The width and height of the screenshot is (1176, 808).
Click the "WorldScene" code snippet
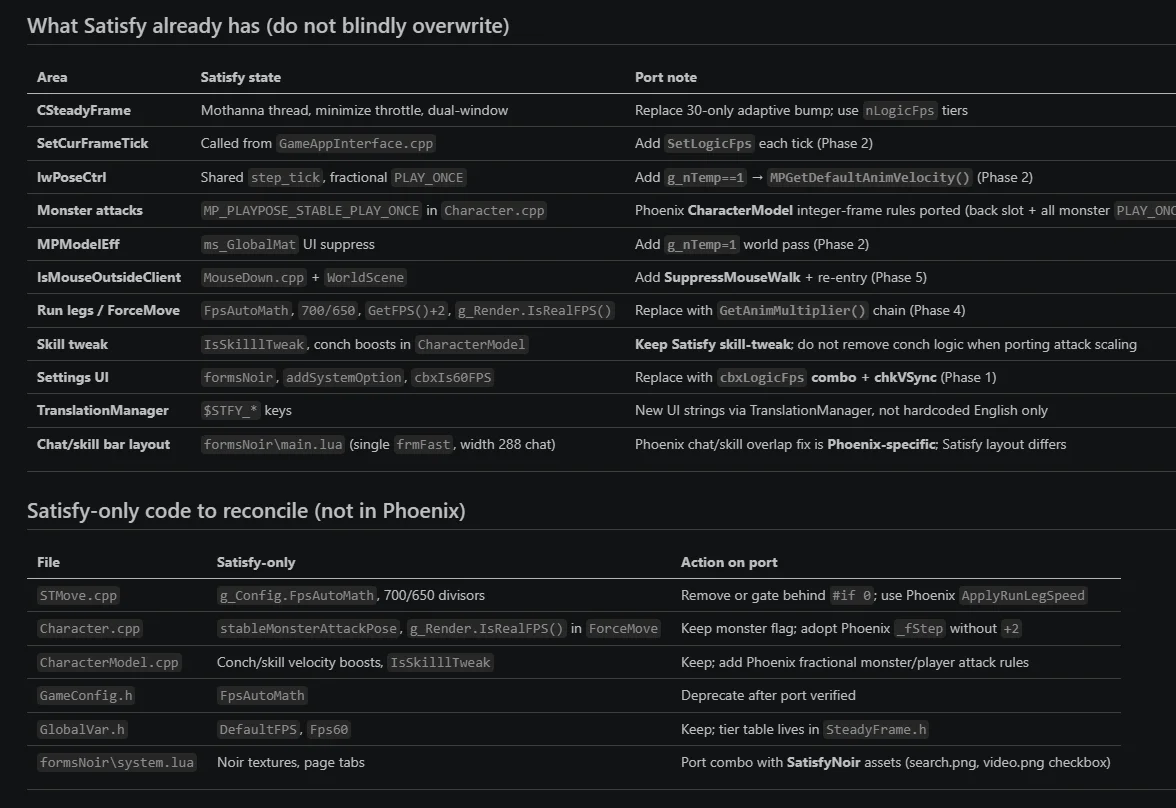[x=365, y=277]
